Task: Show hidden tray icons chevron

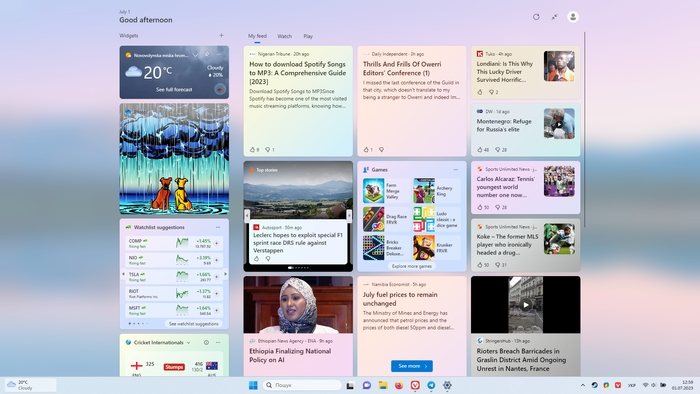Action: (x=583, y=385)
